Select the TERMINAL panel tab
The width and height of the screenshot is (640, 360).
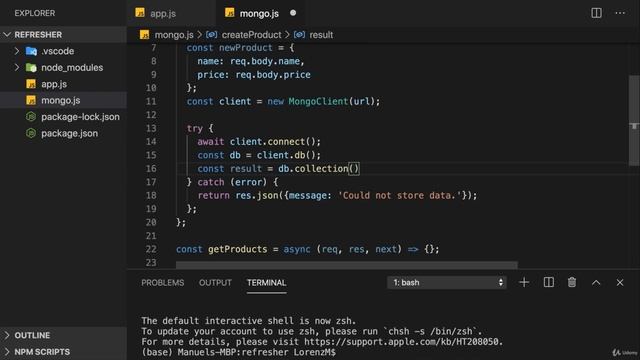tap(267, 282)
